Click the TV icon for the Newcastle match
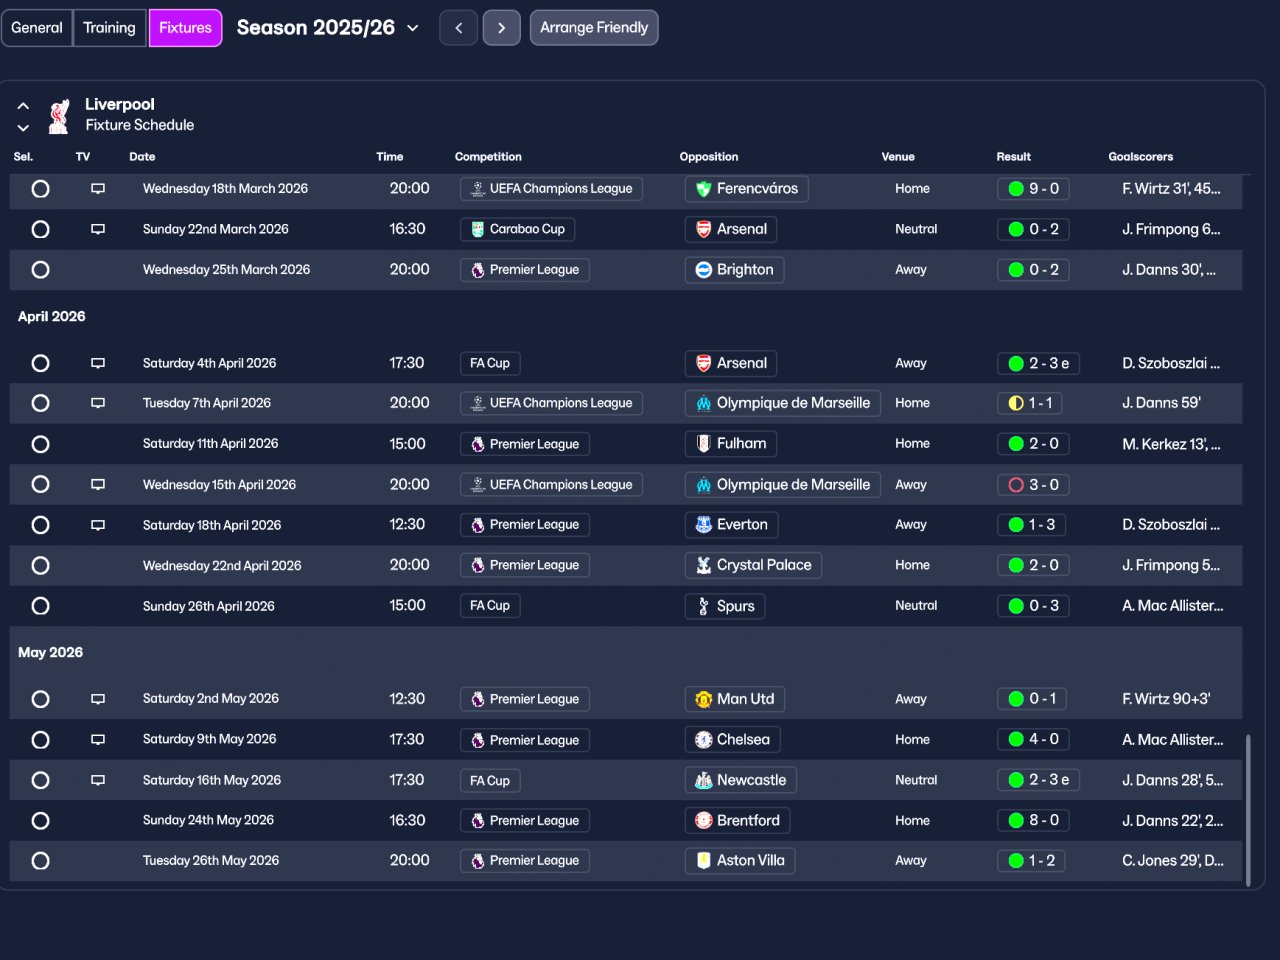 tap(98, 780)
